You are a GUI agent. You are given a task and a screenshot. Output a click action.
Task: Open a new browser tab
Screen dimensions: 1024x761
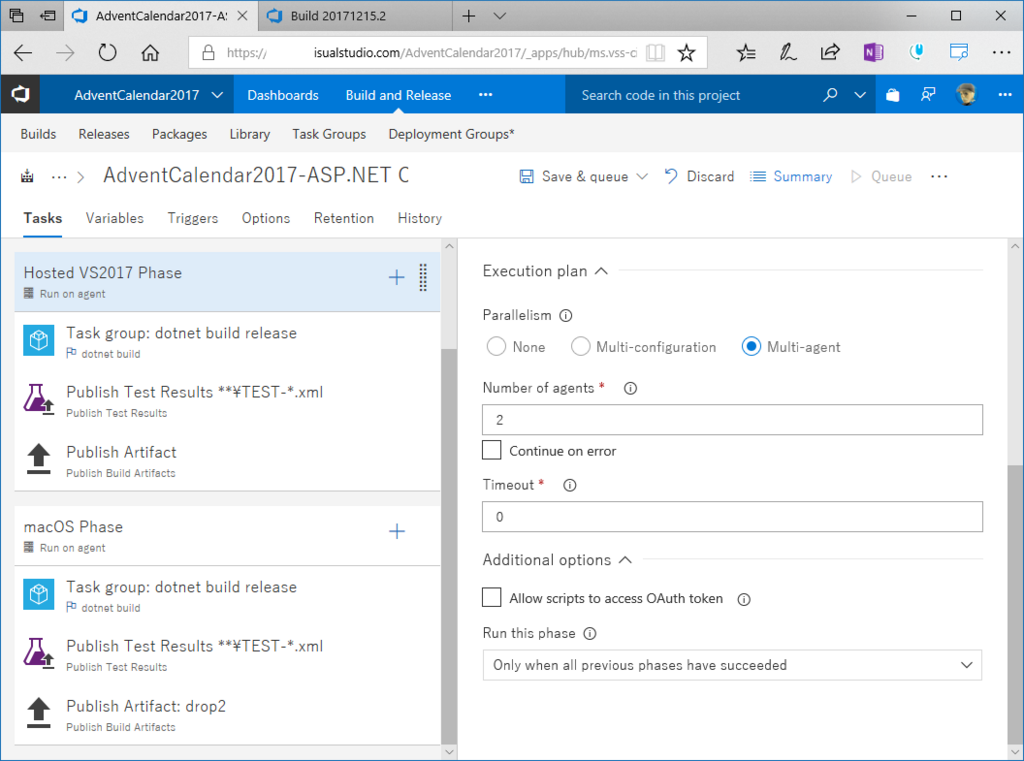coord(468,16)
